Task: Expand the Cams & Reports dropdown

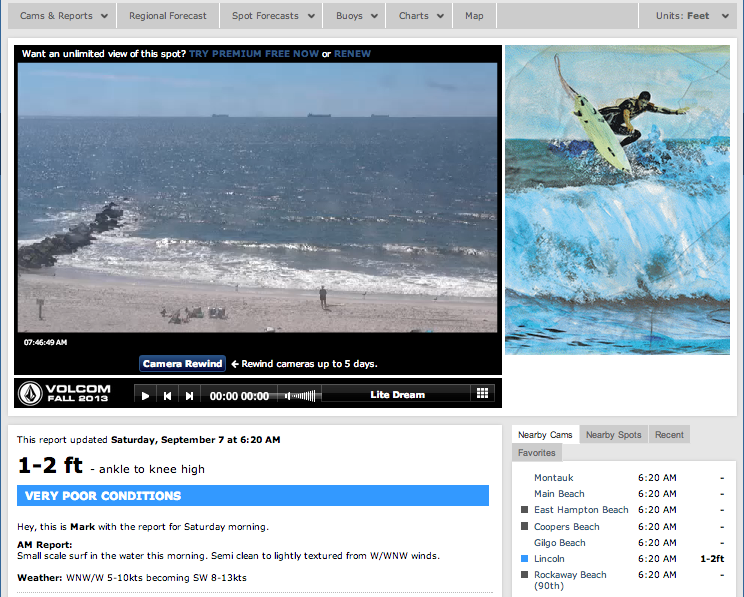Action: click(64, 16)
